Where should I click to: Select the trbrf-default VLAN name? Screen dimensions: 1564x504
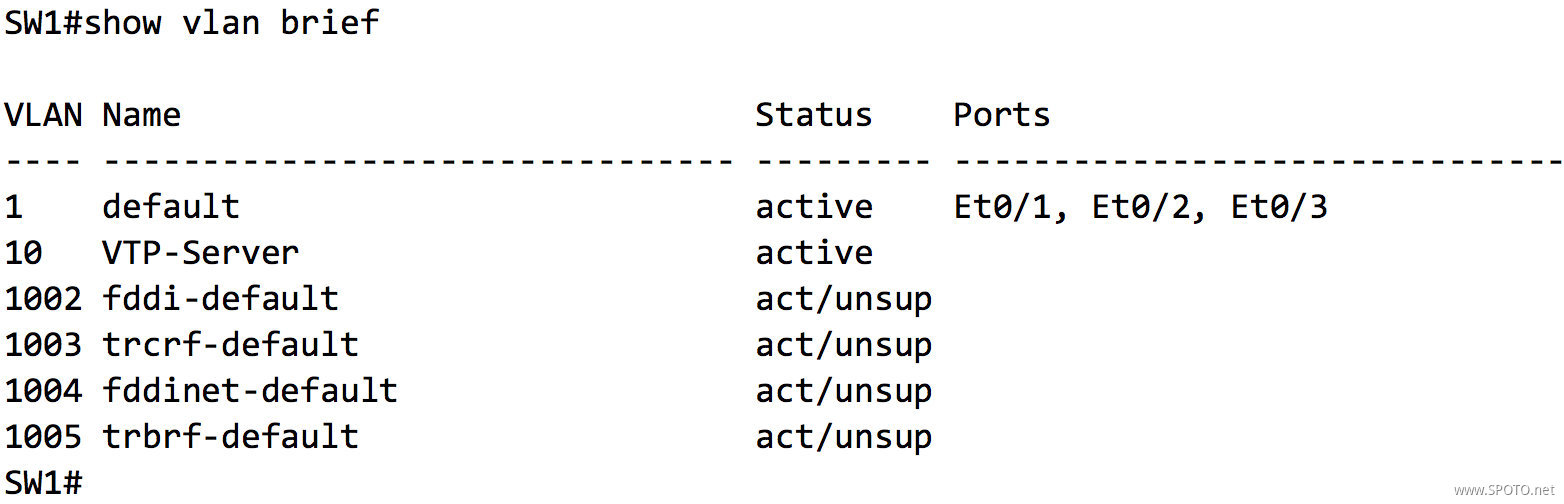pyautogui.click(x=230, y=437)
